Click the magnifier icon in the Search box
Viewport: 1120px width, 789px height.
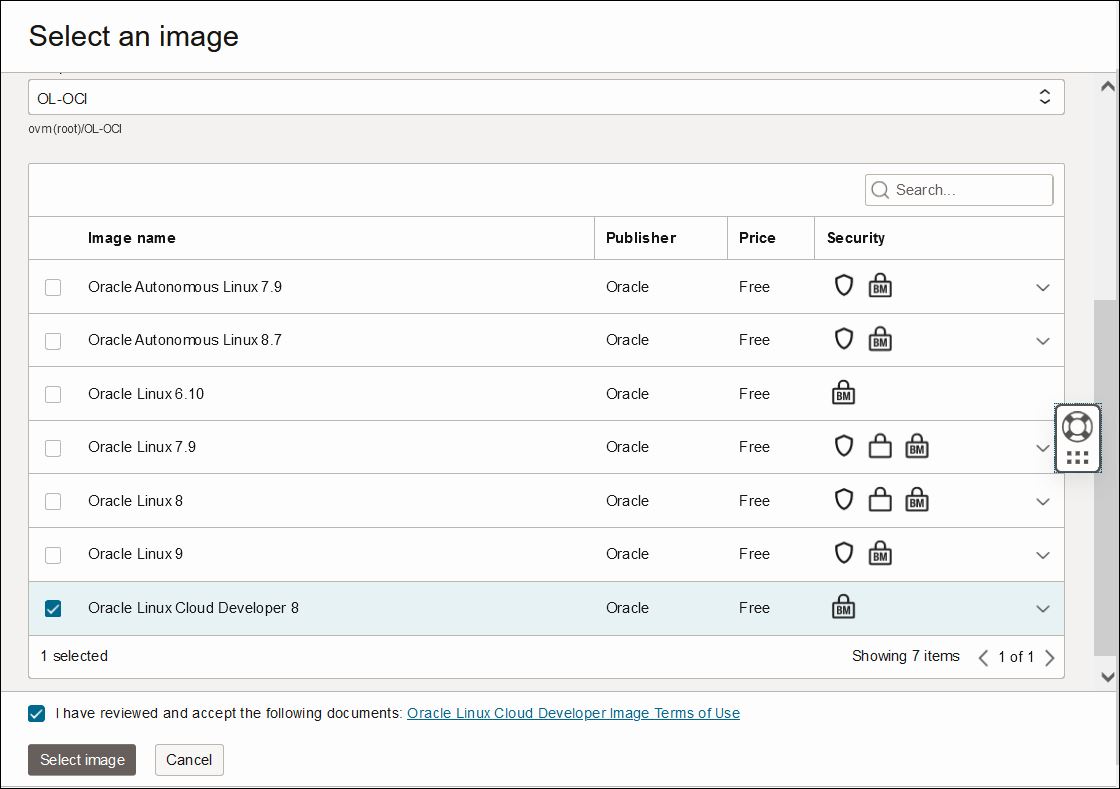880,190
